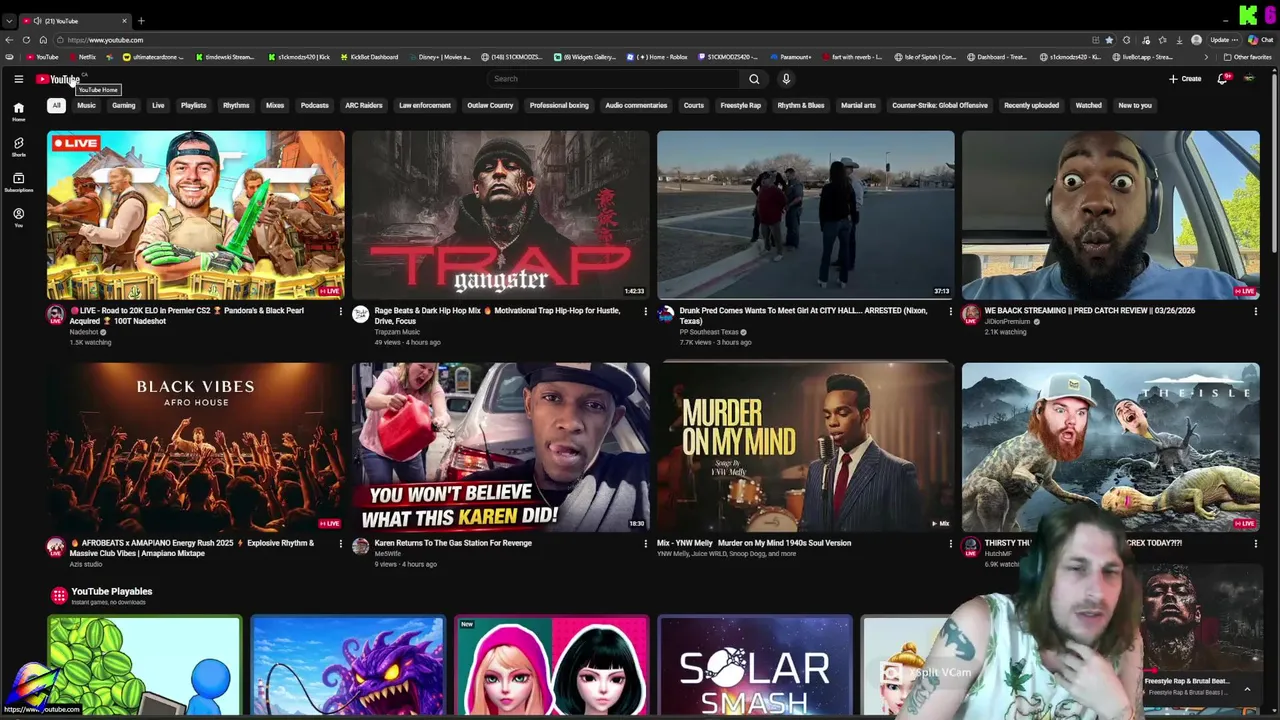Image resolution: width=1280 pixels, height=720 pixels.
Task: Select the Podcasts filter chip
Action: (314, 105)
